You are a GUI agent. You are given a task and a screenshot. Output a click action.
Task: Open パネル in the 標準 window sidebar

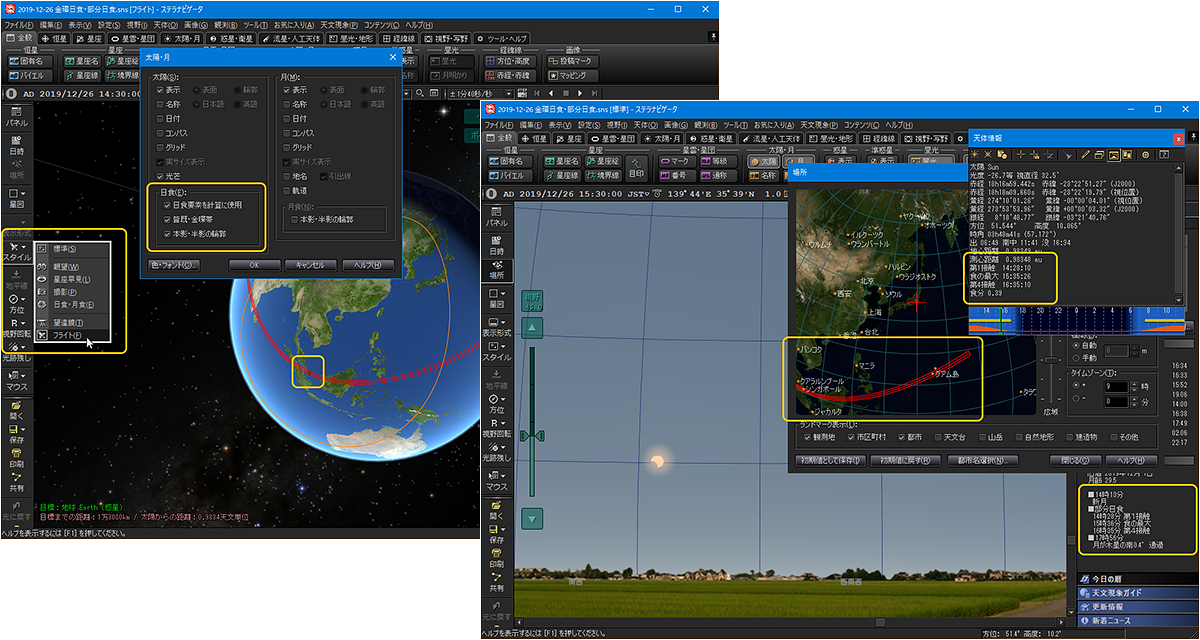pos(496,217)
